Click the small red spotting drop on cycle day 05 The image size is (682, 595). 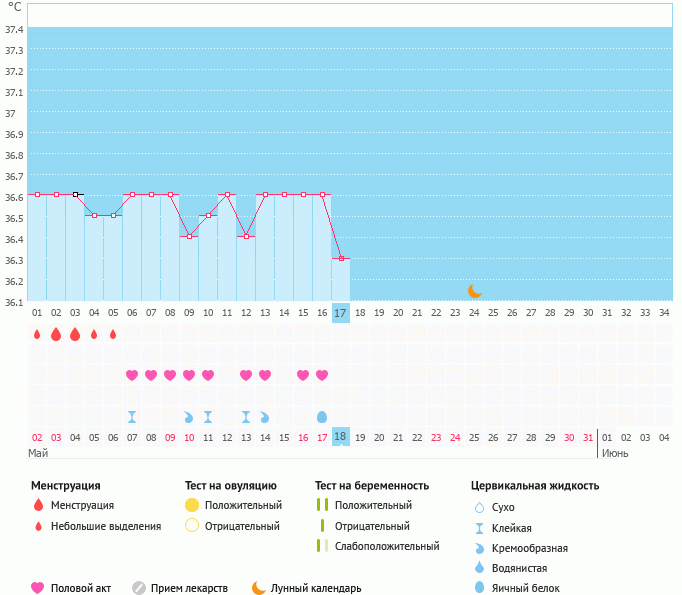(113, 334)
